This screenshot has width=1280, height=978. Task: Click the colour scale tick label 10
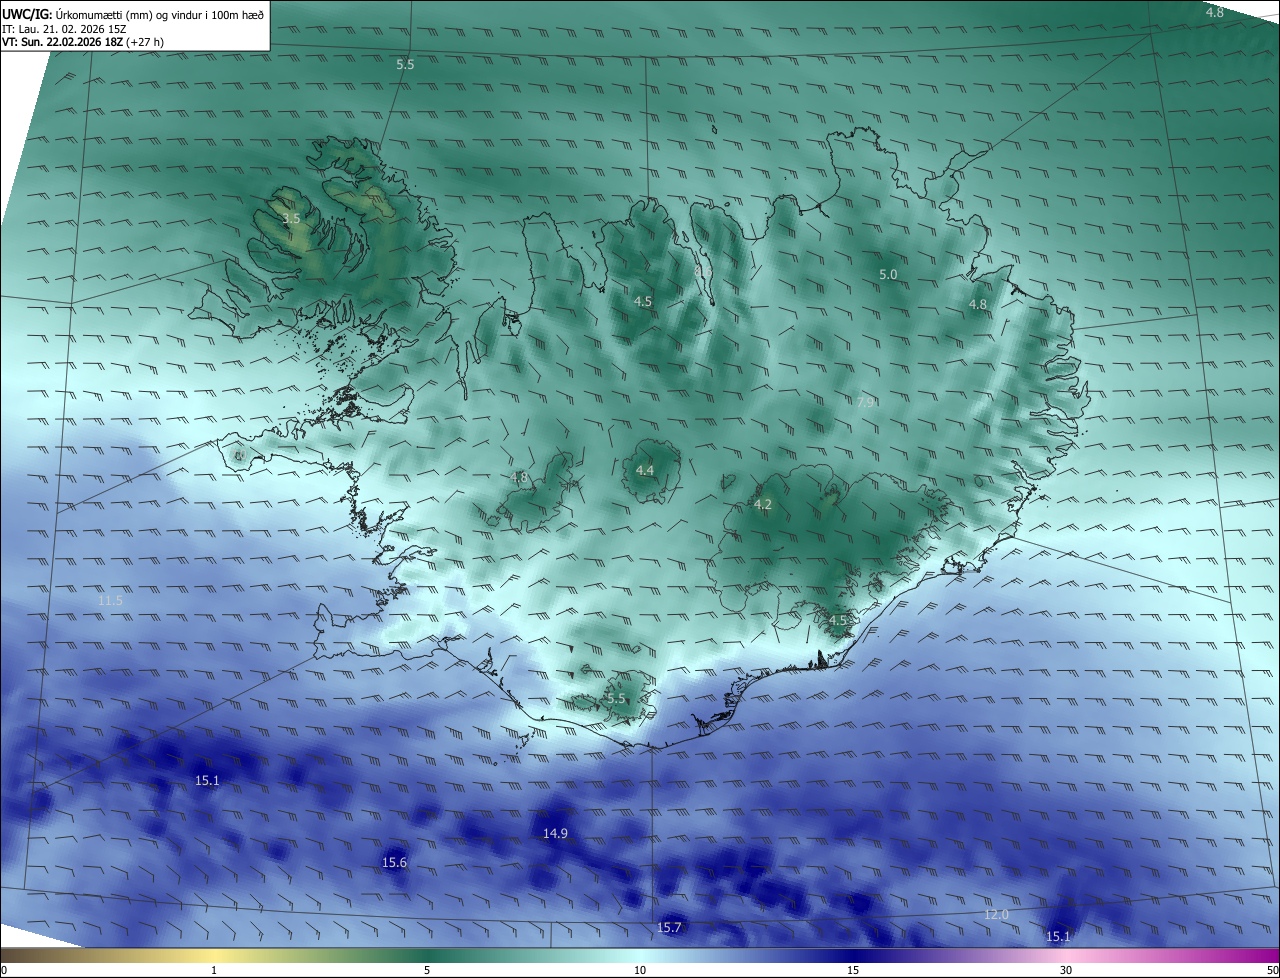pos(640,970)
